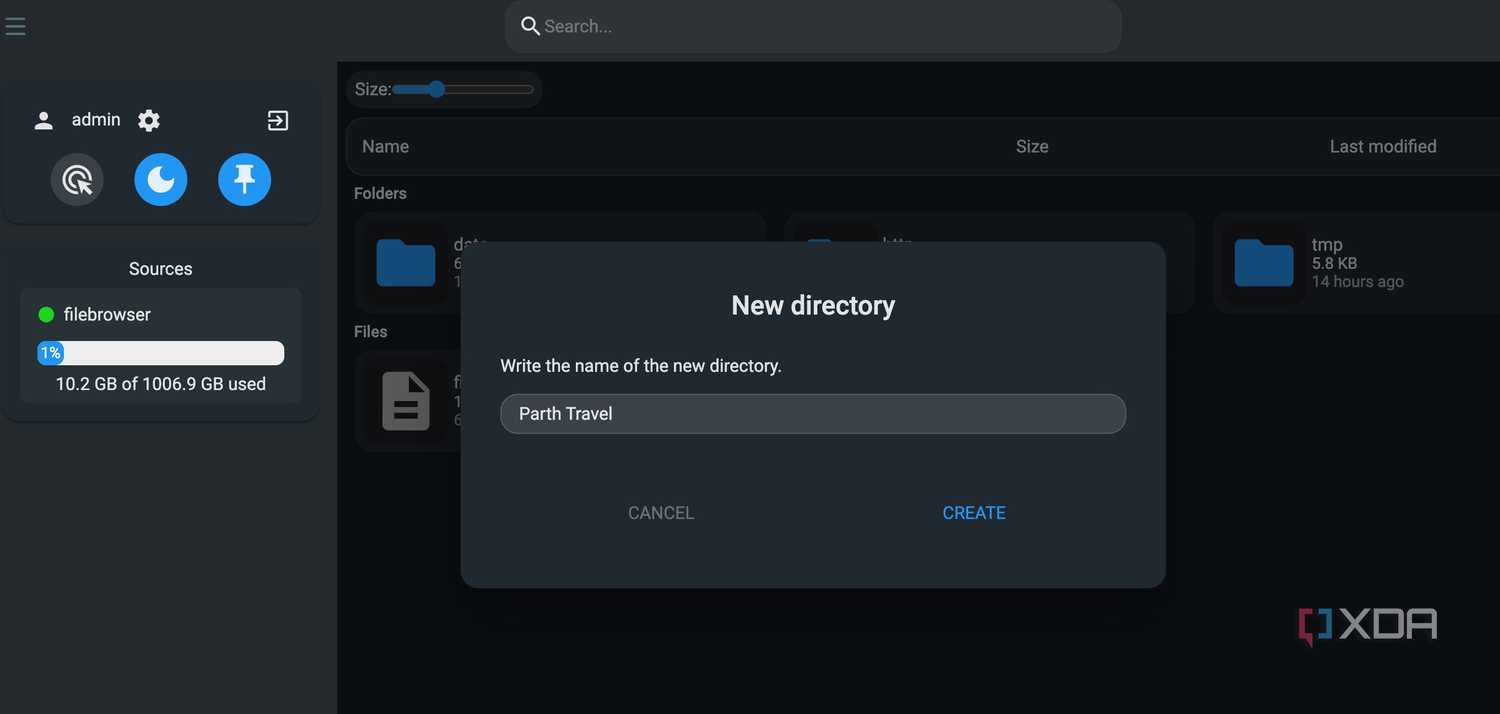
Task: Select the filebrowser source
Action: click(x=161, y=346)
